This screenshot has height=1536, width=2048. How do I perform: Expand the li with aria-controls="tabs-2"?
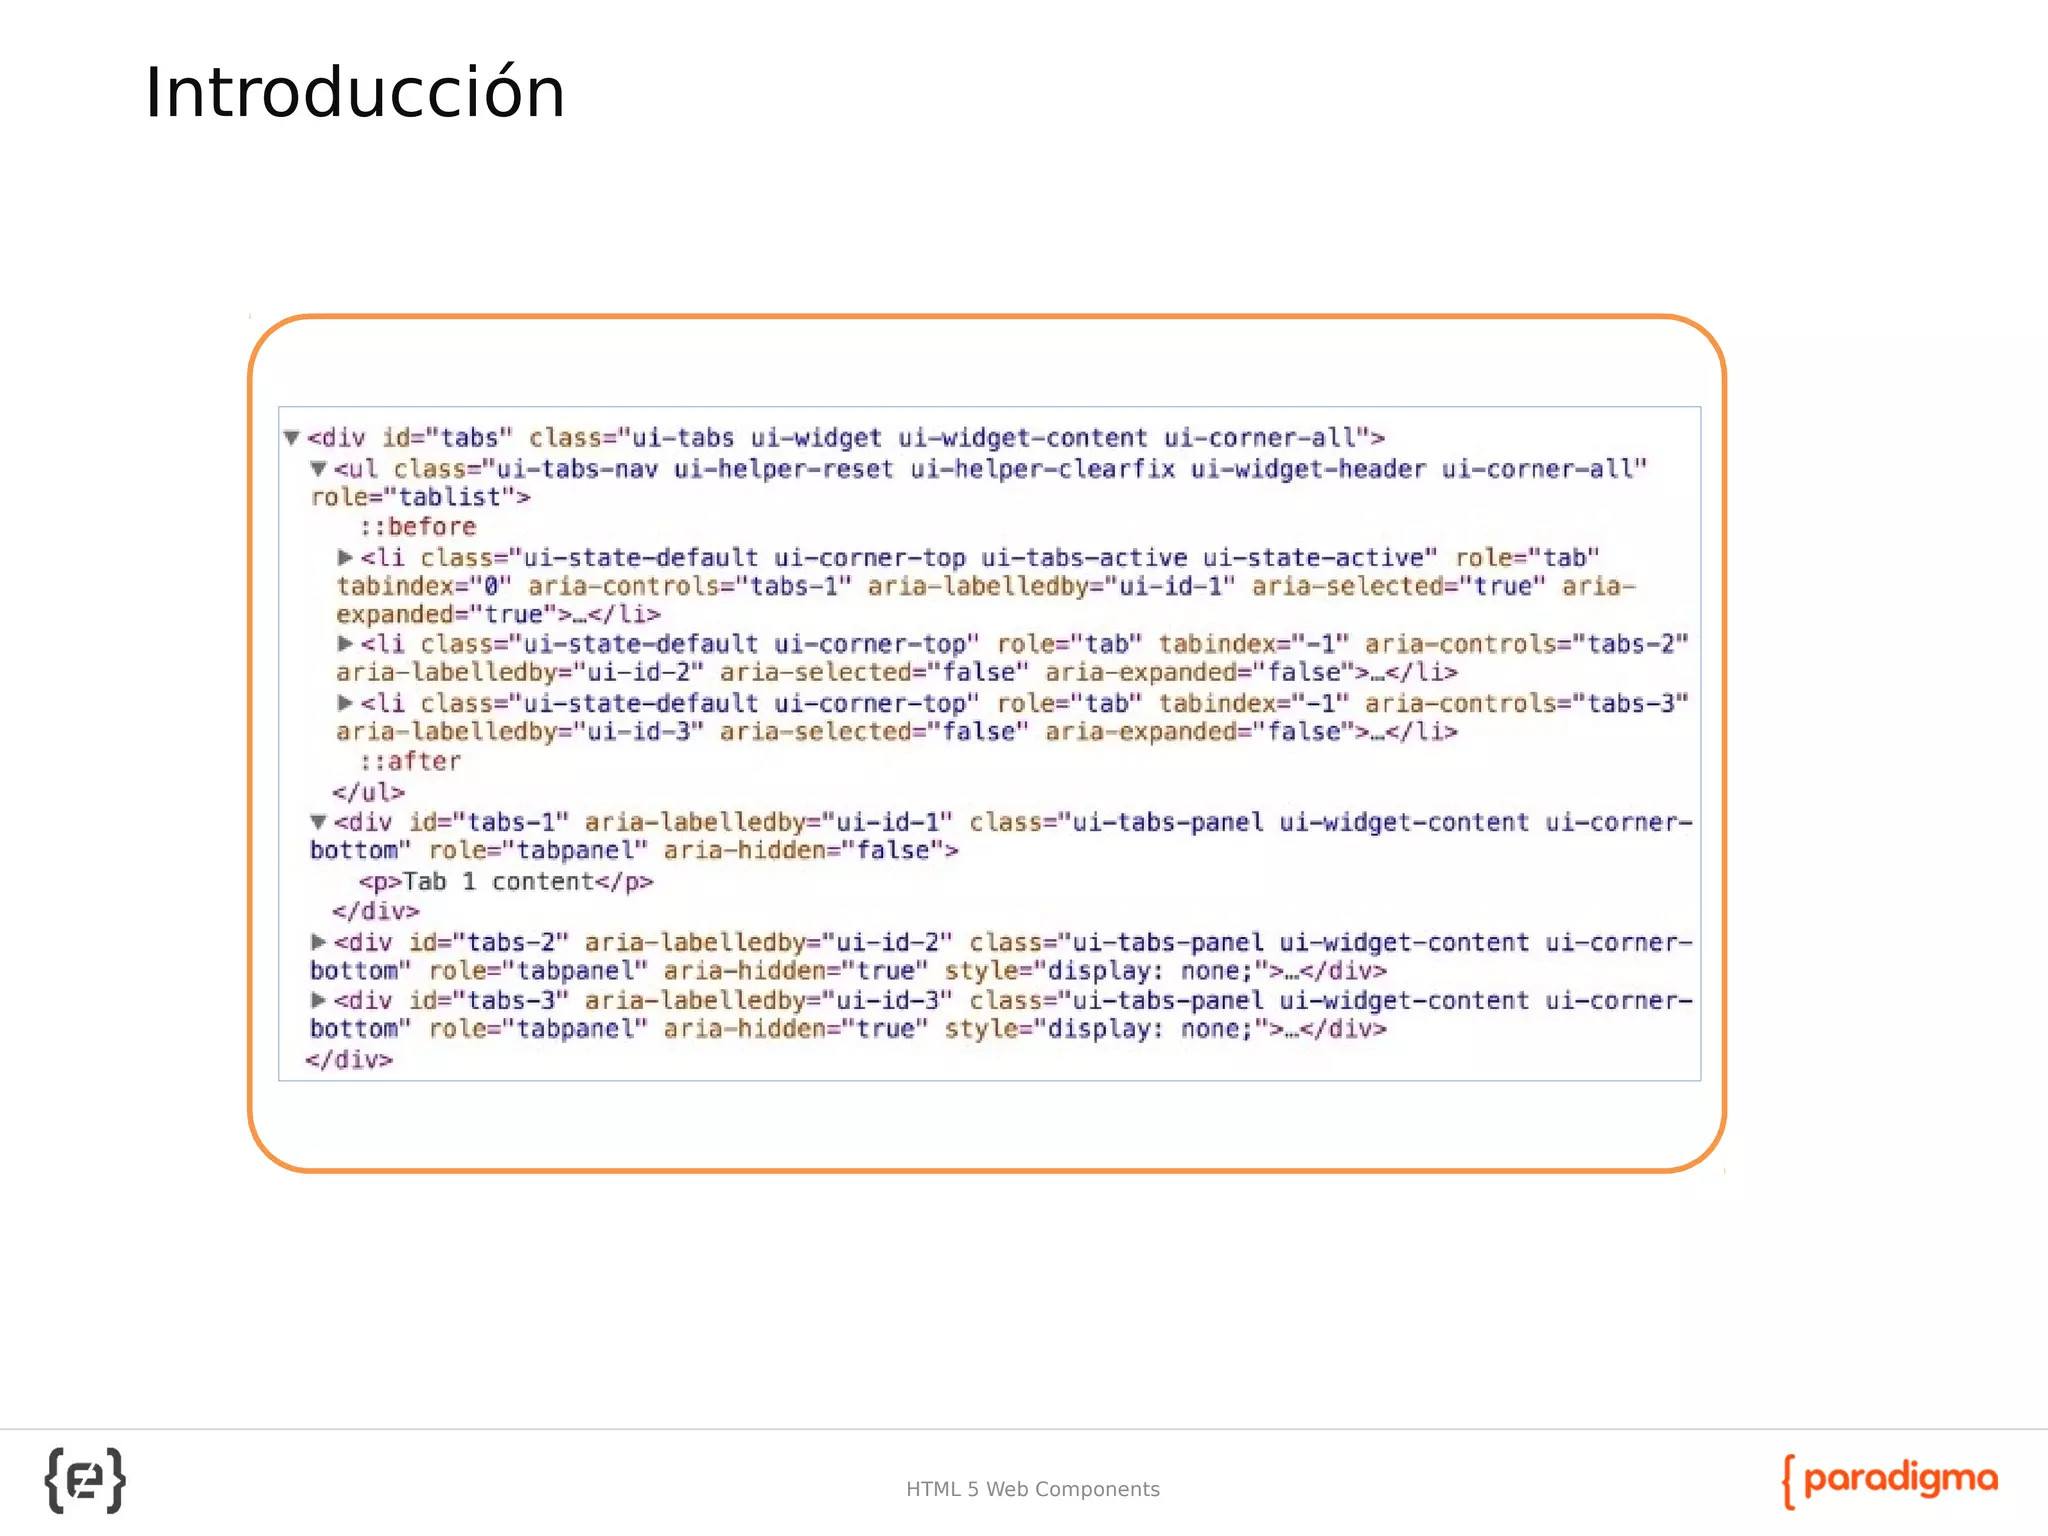345,644
